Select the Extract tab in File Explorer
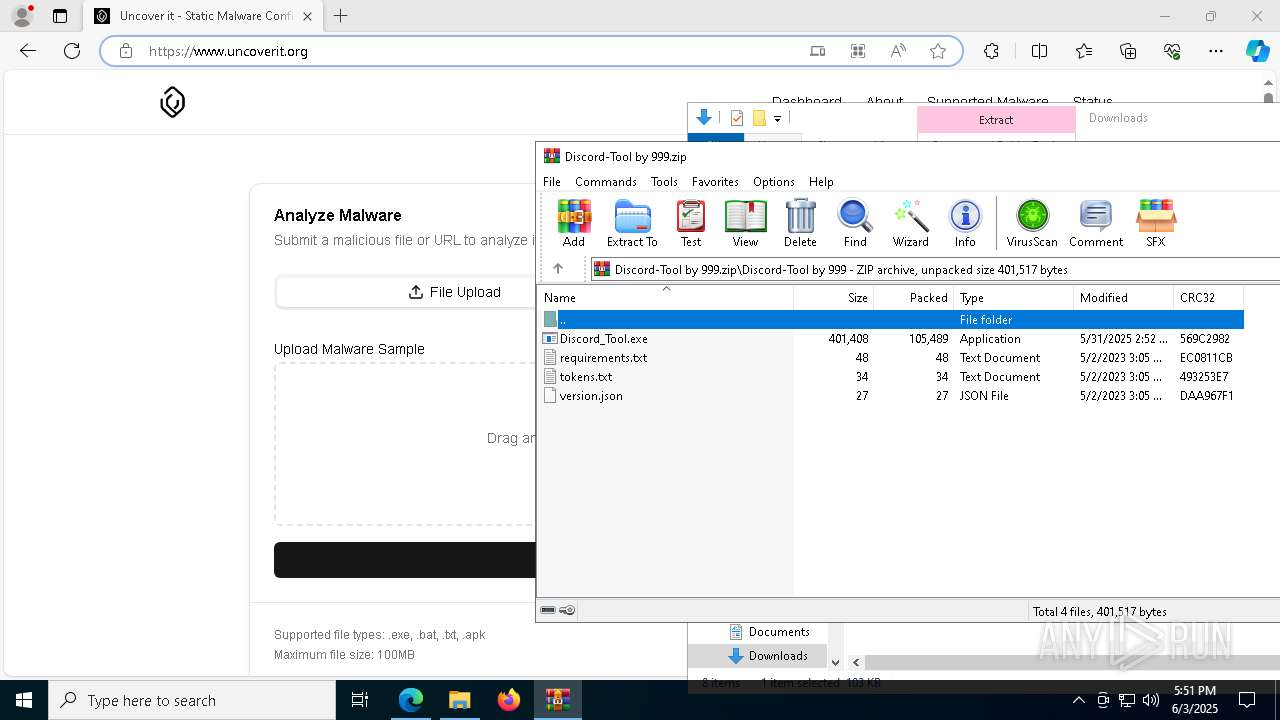The width and height of the screenshot is (1280, 720). coord(996,119)
